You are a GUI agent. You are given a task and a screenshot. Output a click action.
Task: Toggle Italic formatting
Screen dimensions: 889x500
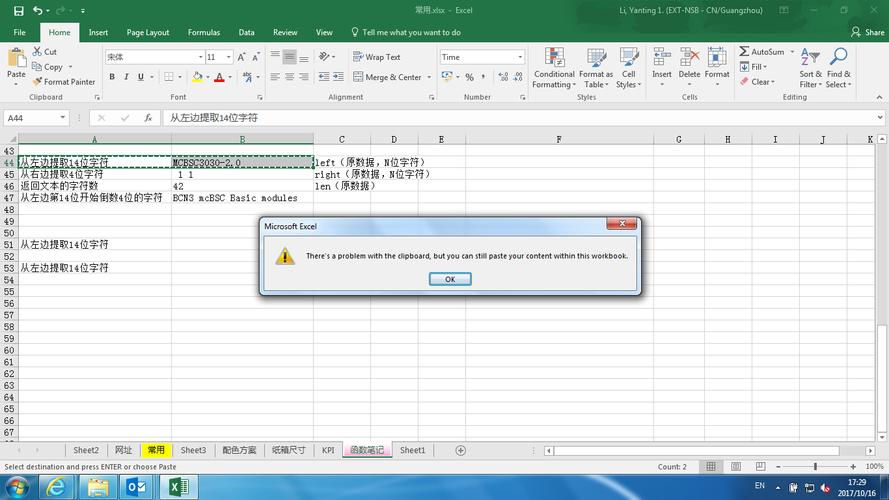click(126, 77)
